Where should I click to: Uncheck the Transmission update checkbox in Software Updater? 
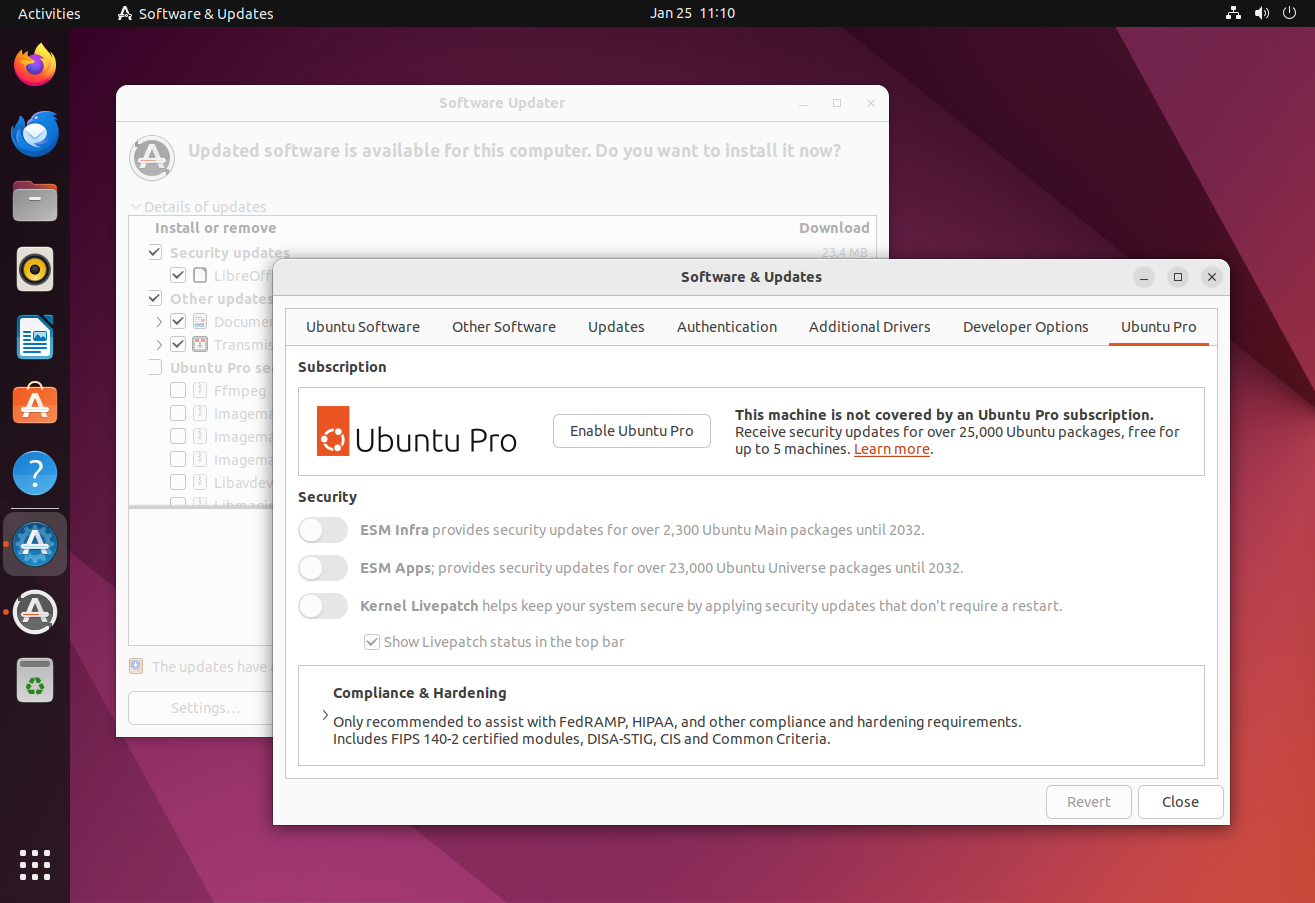coord(178,344)
